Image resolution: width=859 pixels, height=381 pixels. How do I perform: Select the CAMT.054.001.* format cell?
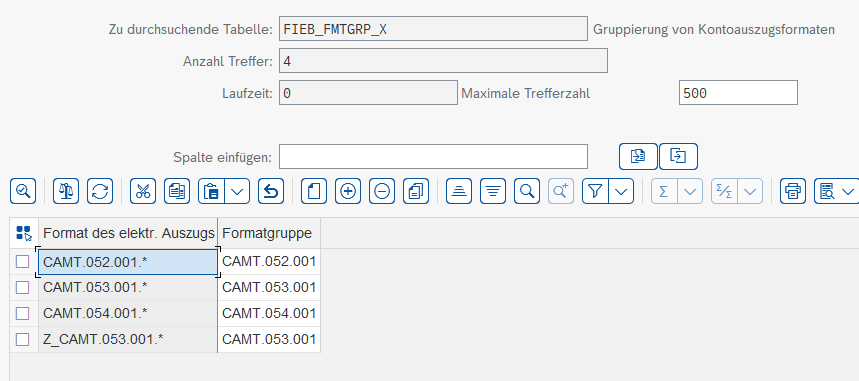click(128, 314)
